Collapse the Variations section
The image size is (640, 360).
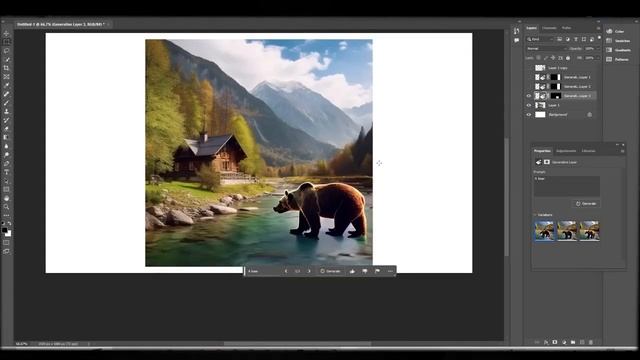point(535,215)
